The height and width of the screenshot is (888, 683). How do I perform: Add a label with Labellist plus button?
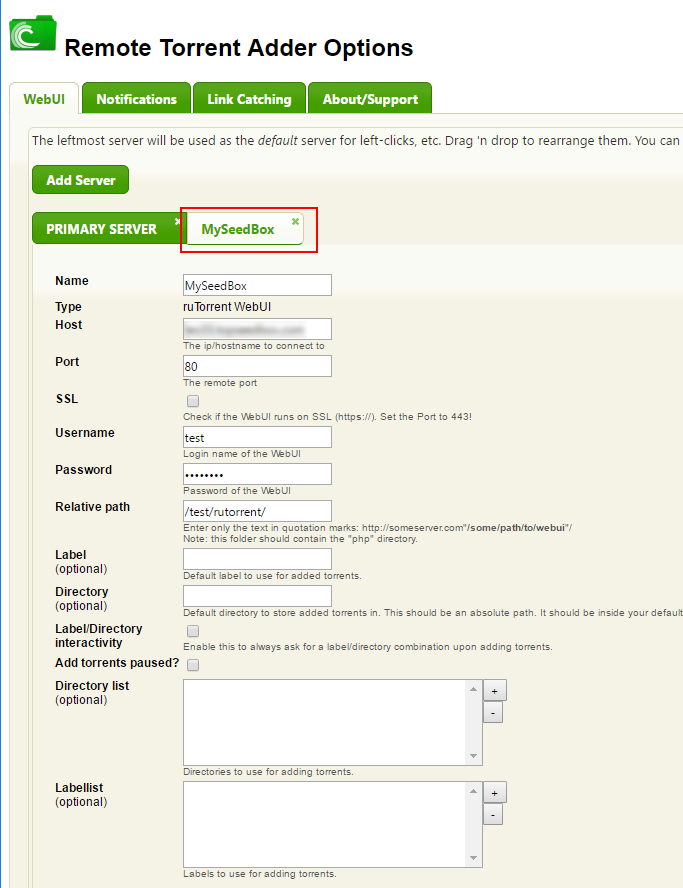pos(493,793)
